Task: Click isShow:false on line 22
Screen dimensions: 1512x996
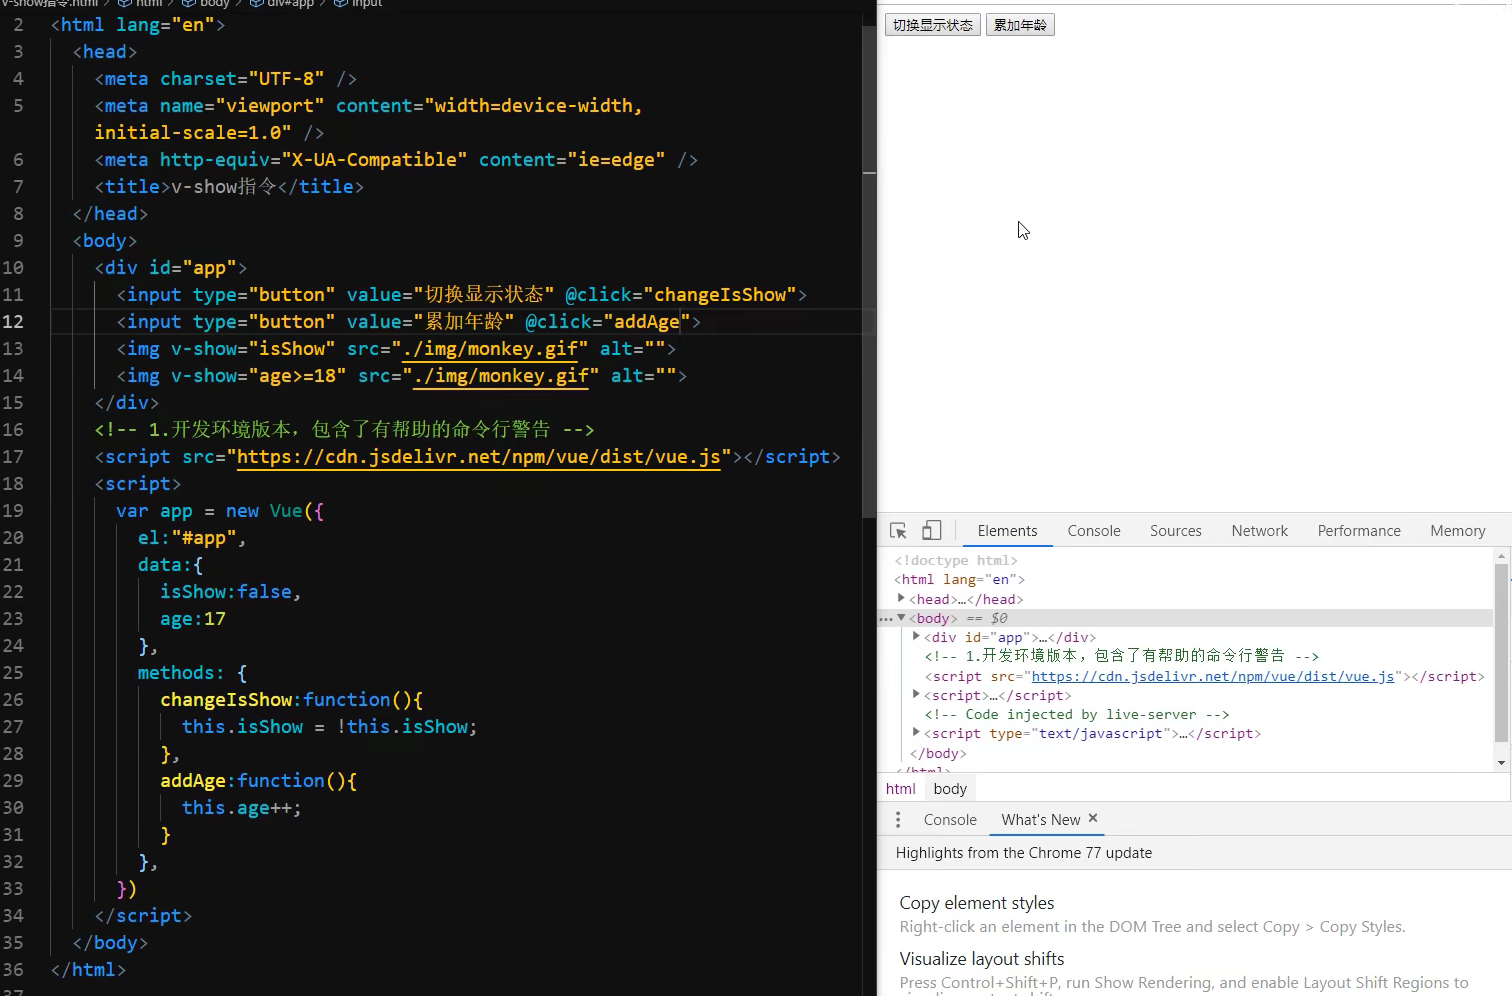Action: (x=226, y=592)
